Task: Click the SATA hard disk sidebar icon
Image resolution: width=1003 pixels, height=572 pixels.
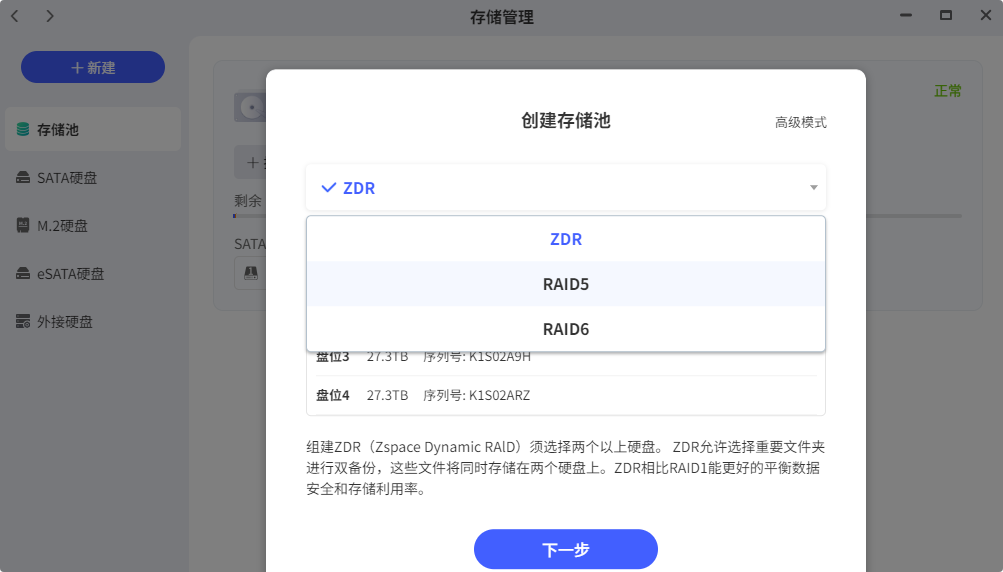Action: (23, 178)
